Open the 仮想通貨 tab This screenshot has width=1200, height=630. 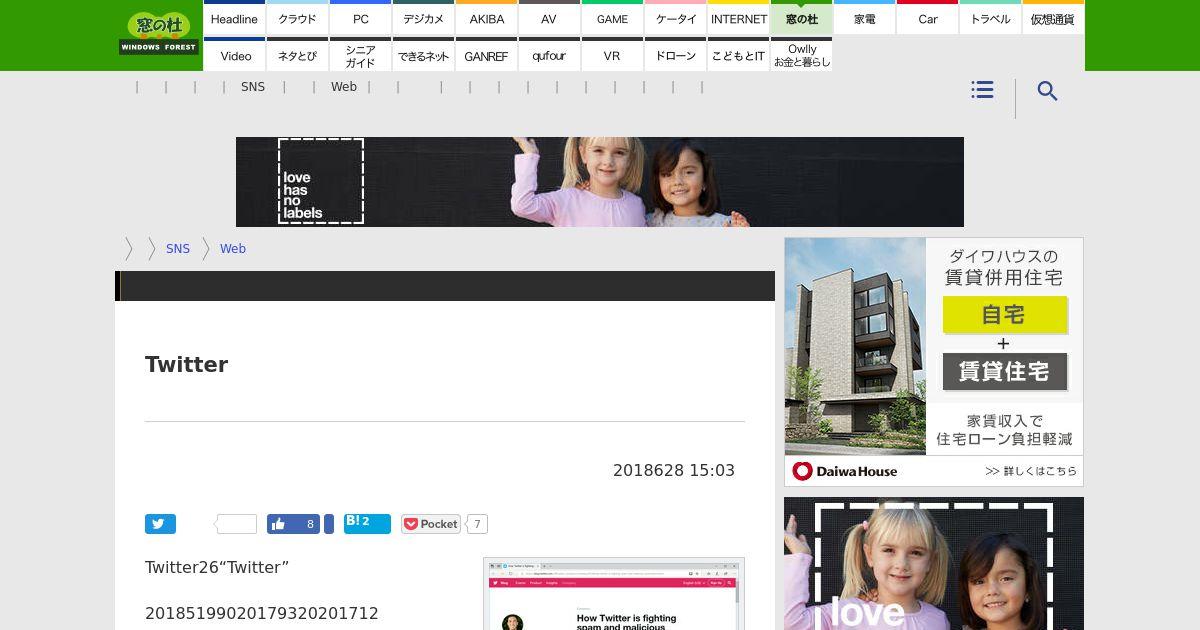[1053, 18]
